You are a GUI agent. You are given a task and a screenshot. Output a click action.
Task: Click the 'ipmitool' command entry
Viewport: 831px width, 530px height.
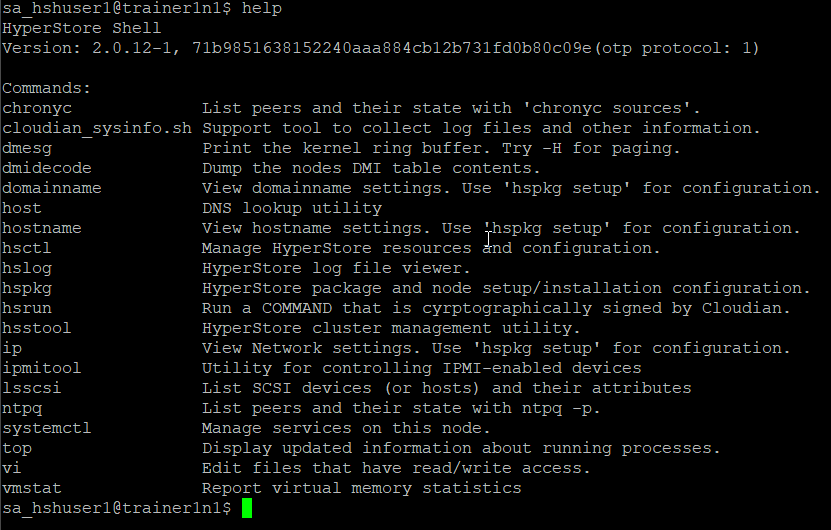pos(42,368)
